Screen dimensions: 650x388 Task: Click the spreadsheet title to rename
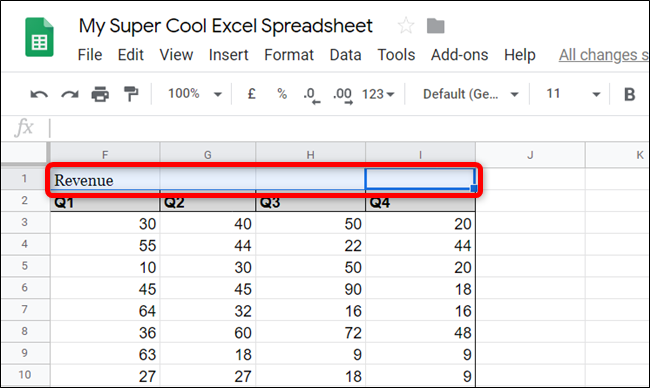point(226,26)
